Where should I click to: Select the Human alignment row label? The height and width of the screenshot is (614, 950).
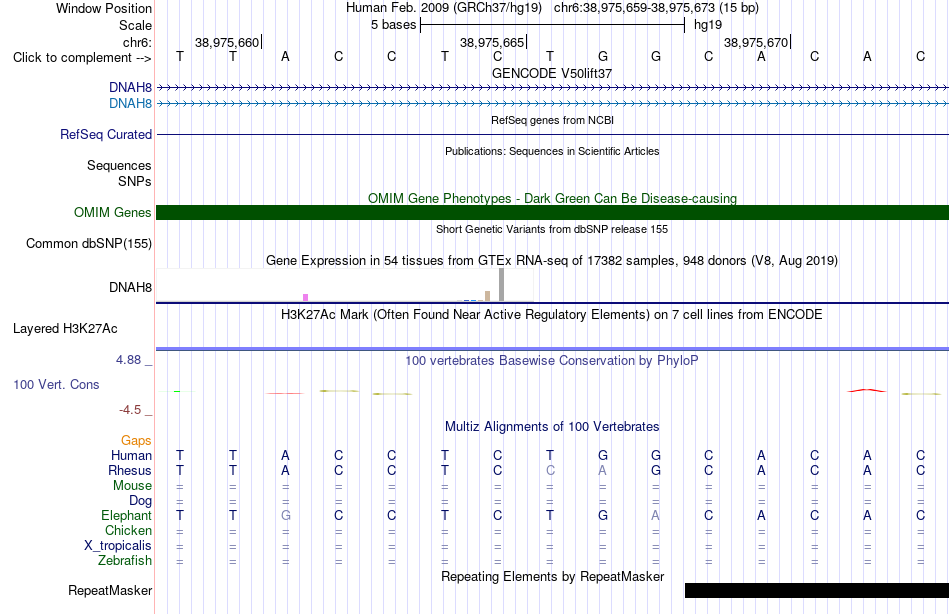pyautogui.click(x=131, y=456)
